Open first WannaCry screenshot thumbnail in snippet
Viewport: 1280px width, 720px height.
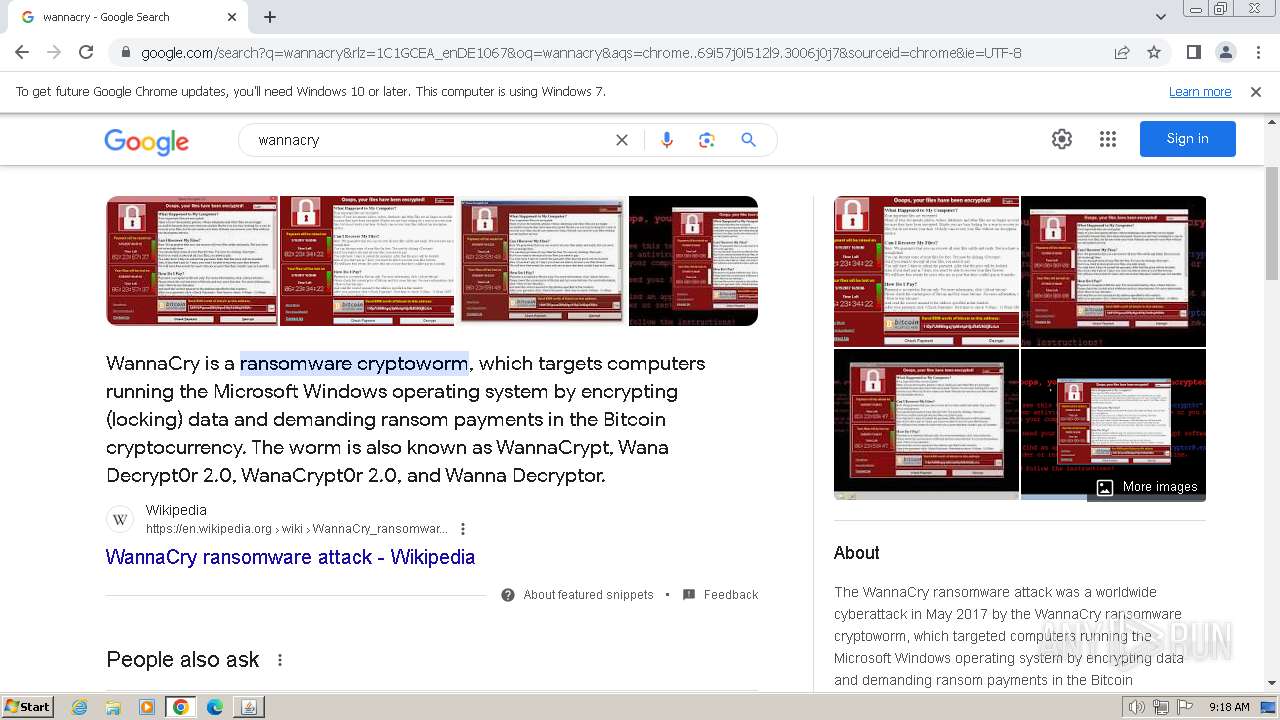pos(192,261)
